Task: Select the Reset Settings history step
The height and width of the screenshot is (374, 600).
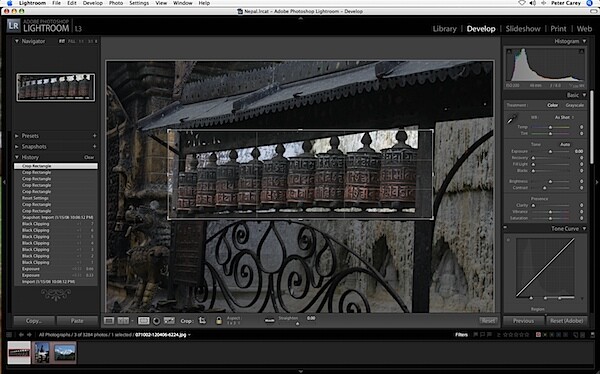Action: click(x=56, y=198)
